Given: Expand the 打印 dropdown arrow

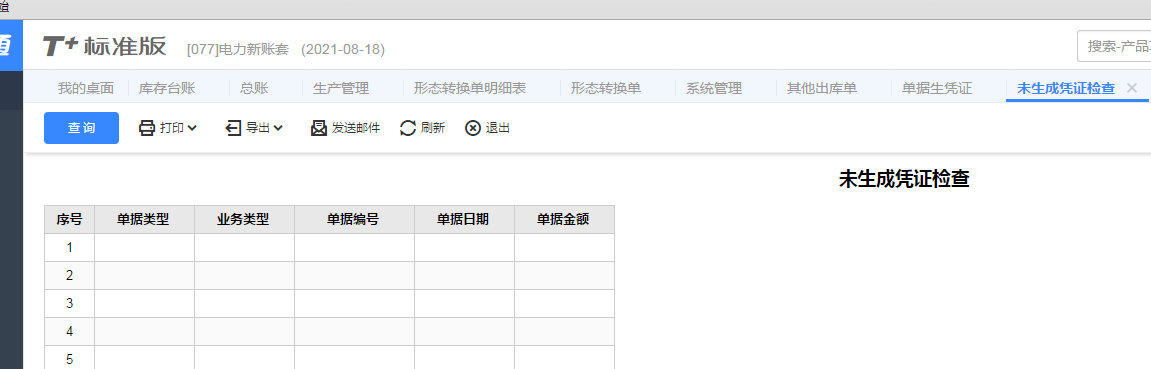Looking at the screenshot, I should tap(192, 128).
